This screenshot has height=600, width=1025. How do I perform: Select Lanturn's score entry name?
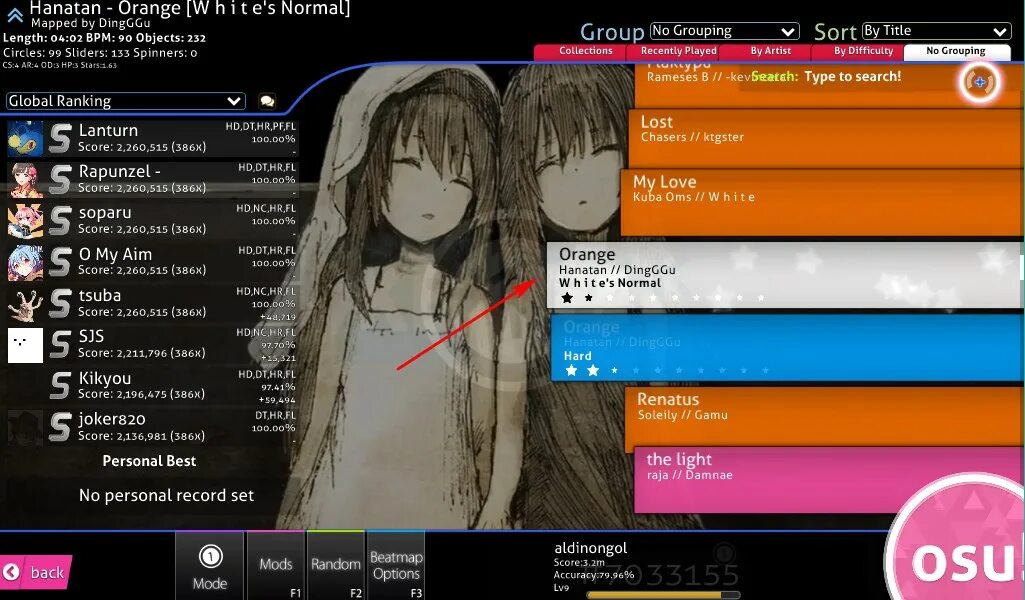click(x=108, y=131)
